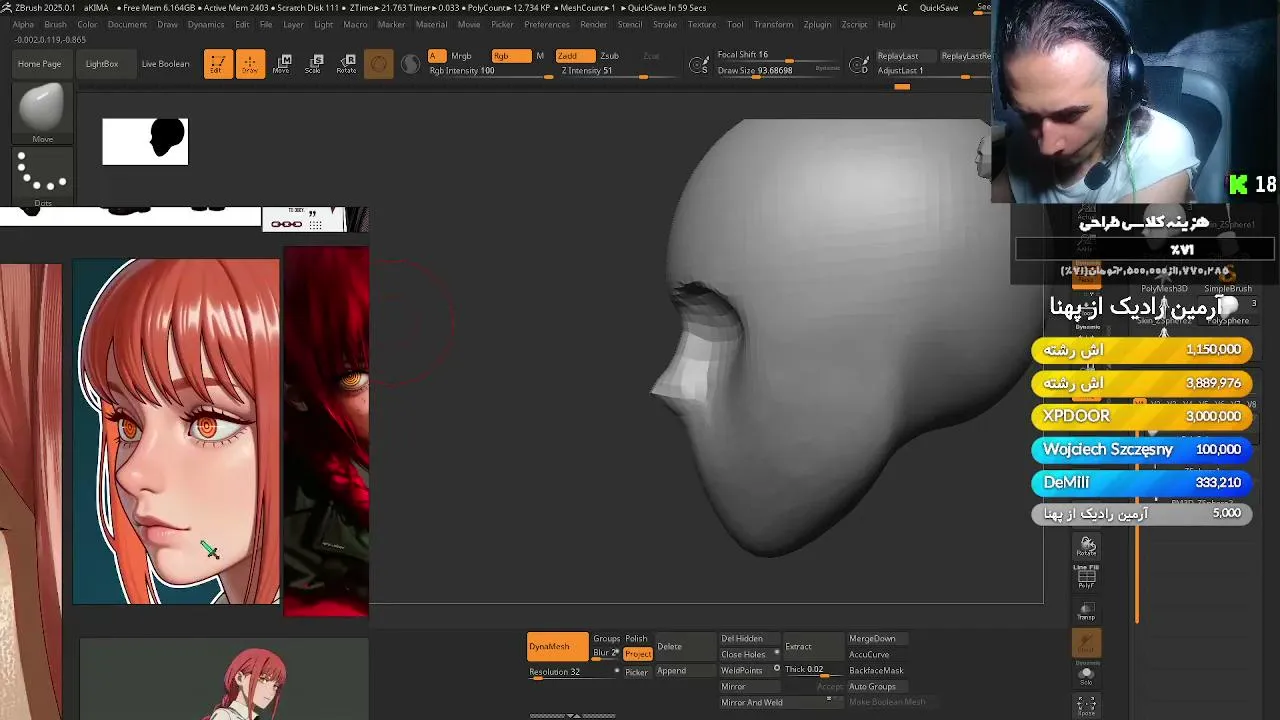Open the Stroke menu
The image size is (1280, 720).
coord(665,24)
